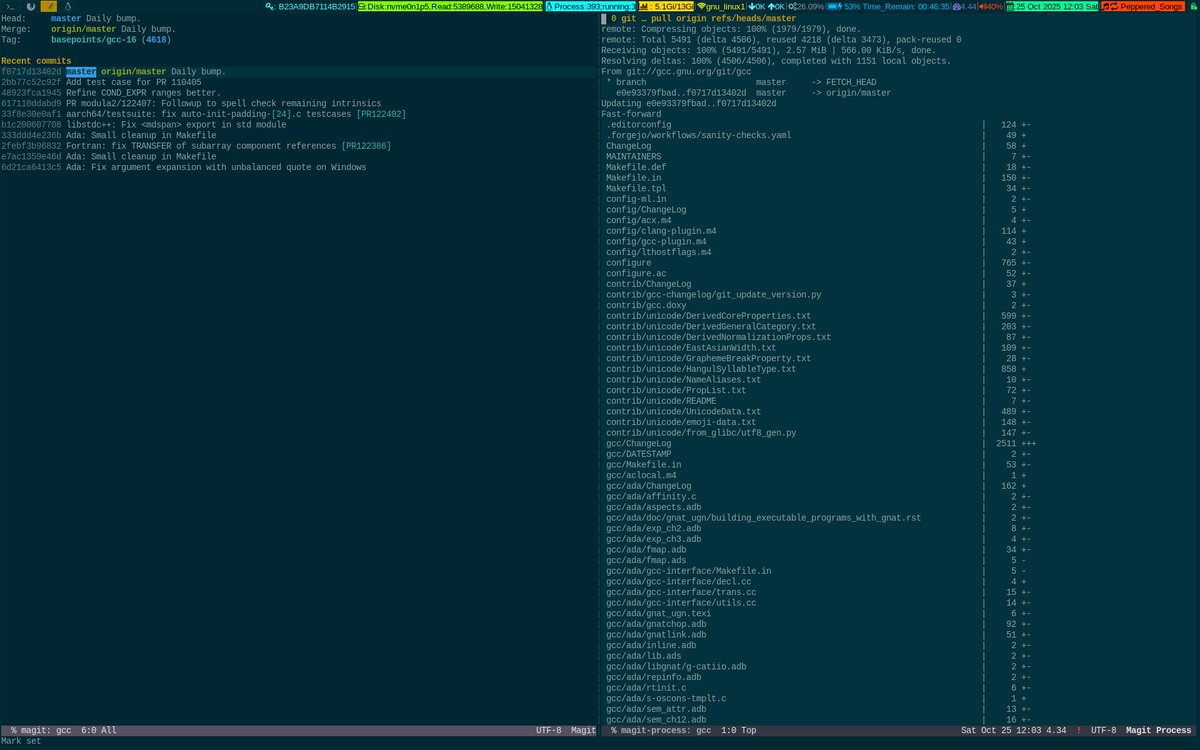Viewport: 1200px width, 750px height.
Task: Click the wifi gnu_linux1 indicator
Action: (721, 6)
